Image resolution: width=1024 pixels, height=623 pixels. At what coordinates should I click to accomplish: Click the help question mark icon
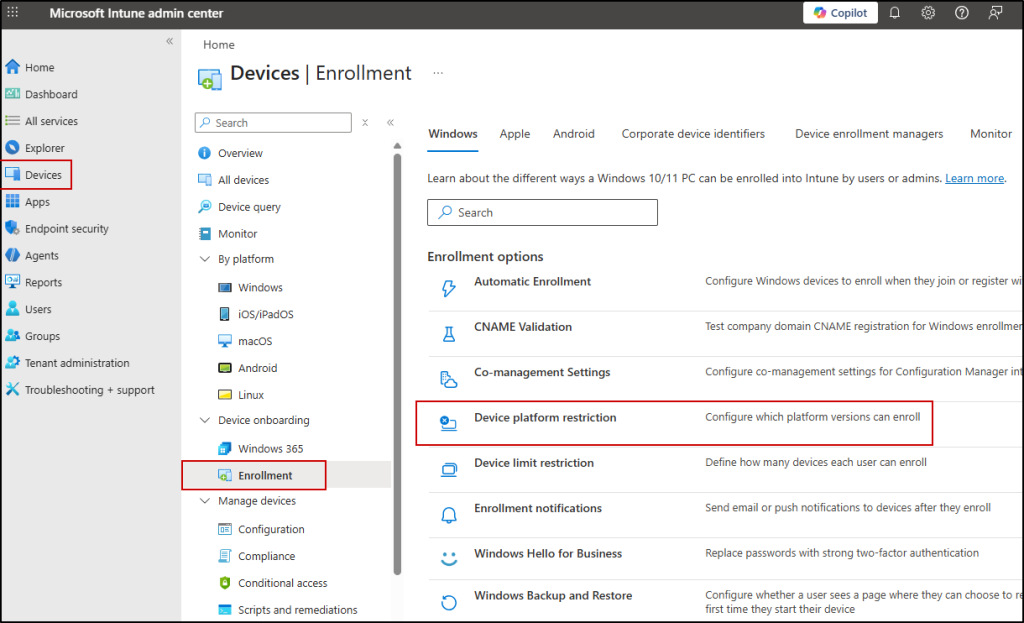click(962, 13)
